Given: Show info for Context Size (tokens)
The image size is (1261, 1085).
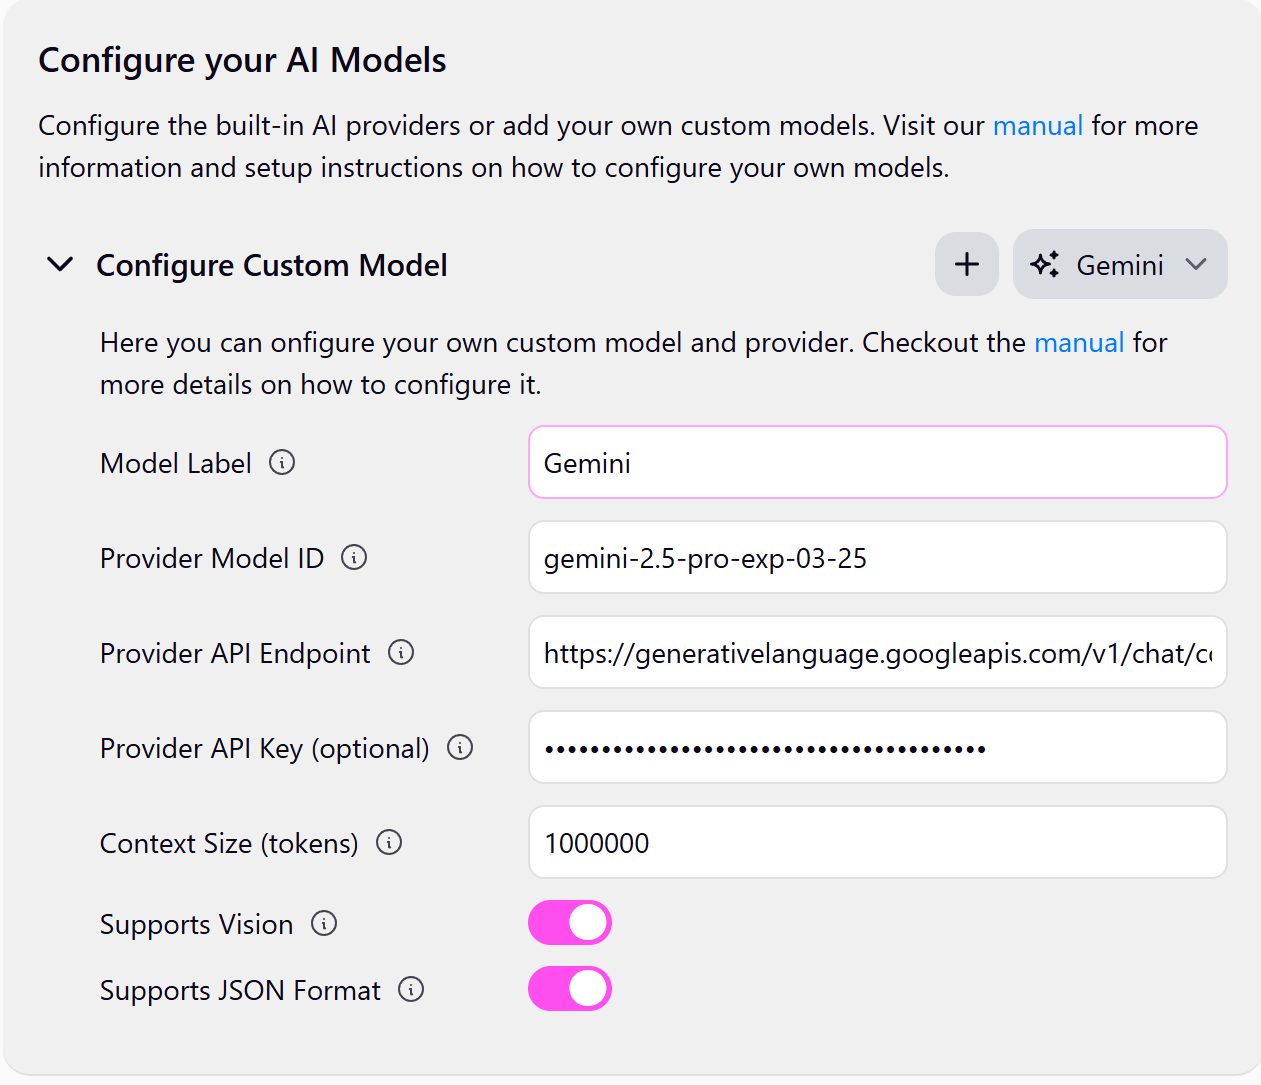Looking at the screenshot, I should point(389,842).
